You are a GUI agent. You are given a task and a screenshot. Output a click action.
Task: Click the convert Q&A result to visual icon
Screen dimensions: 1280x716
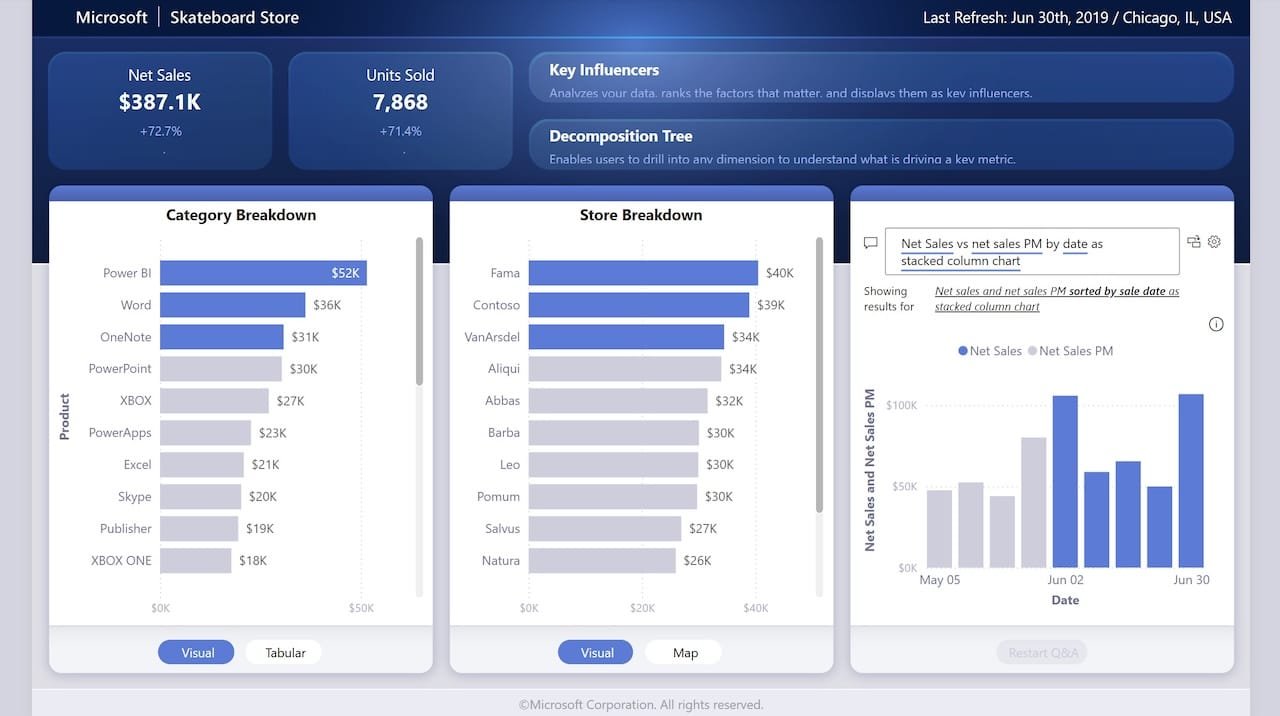(1193, 241)
